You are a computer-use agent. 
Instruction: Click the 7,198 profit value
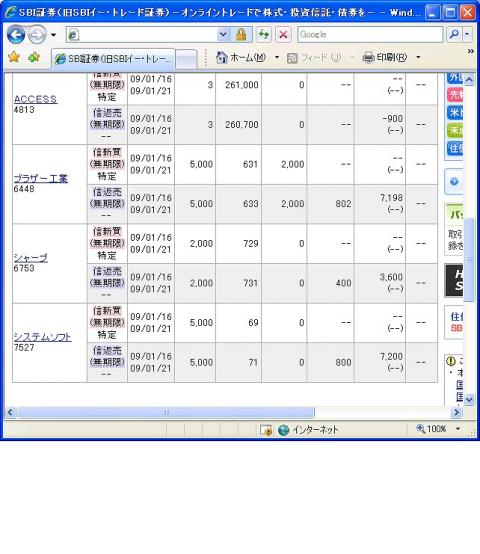click(391, 198)
